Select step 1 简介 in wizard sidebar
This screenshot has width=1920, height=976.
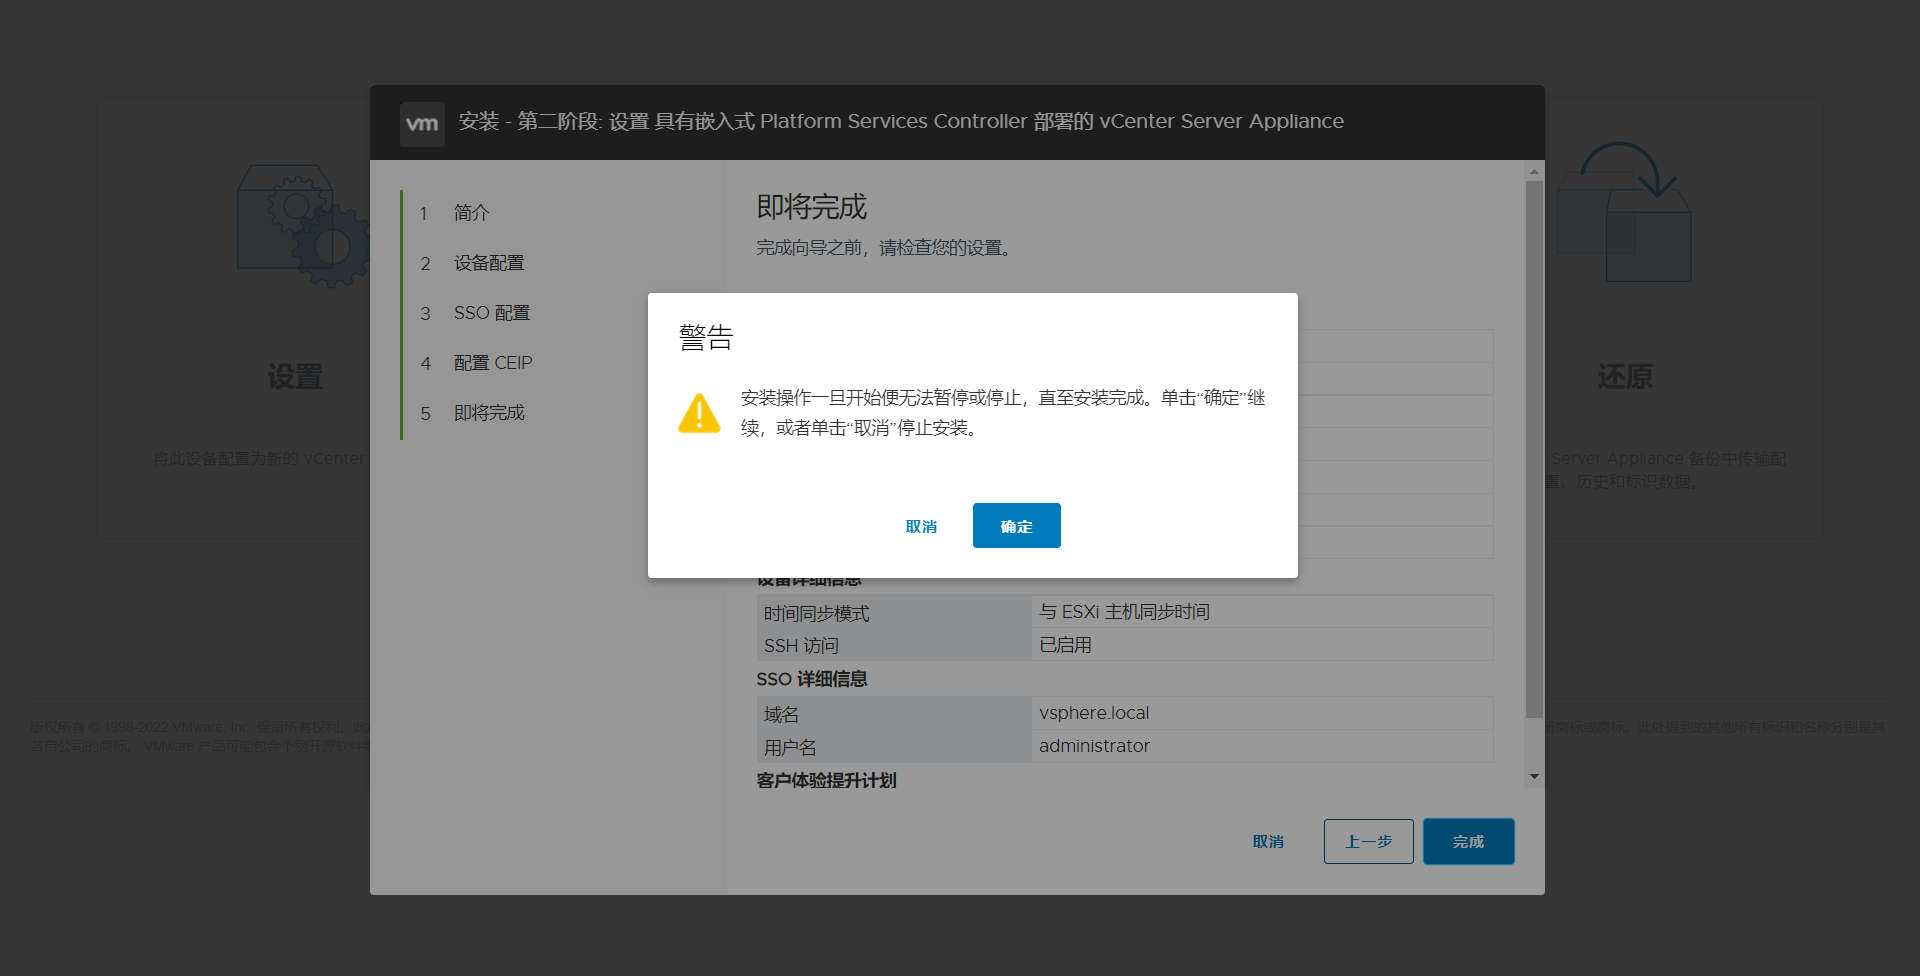point(471,213)
